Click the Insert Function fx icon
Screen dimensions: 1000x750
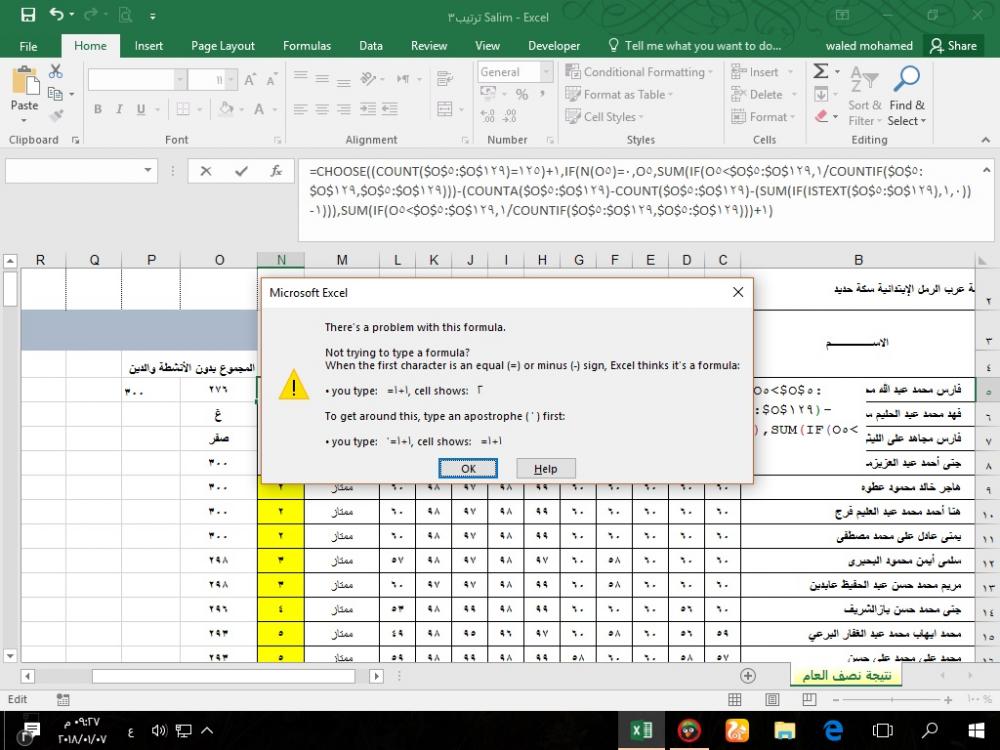[x=276, y=171]
